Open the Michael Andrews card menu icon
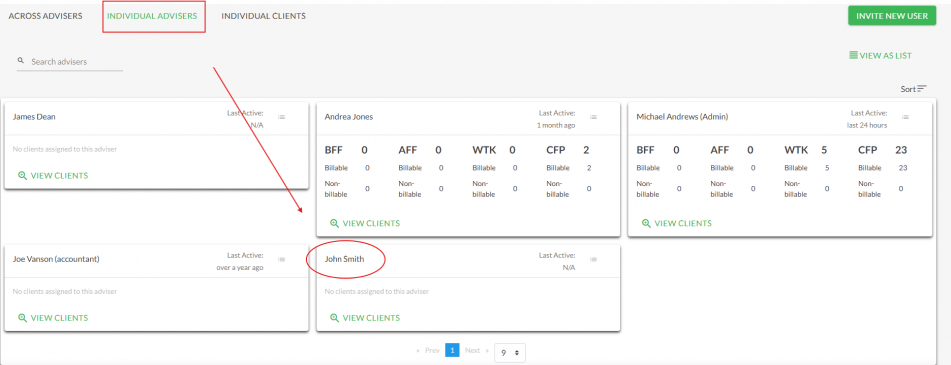Screen dimensions: 951x365 point(905,117)
